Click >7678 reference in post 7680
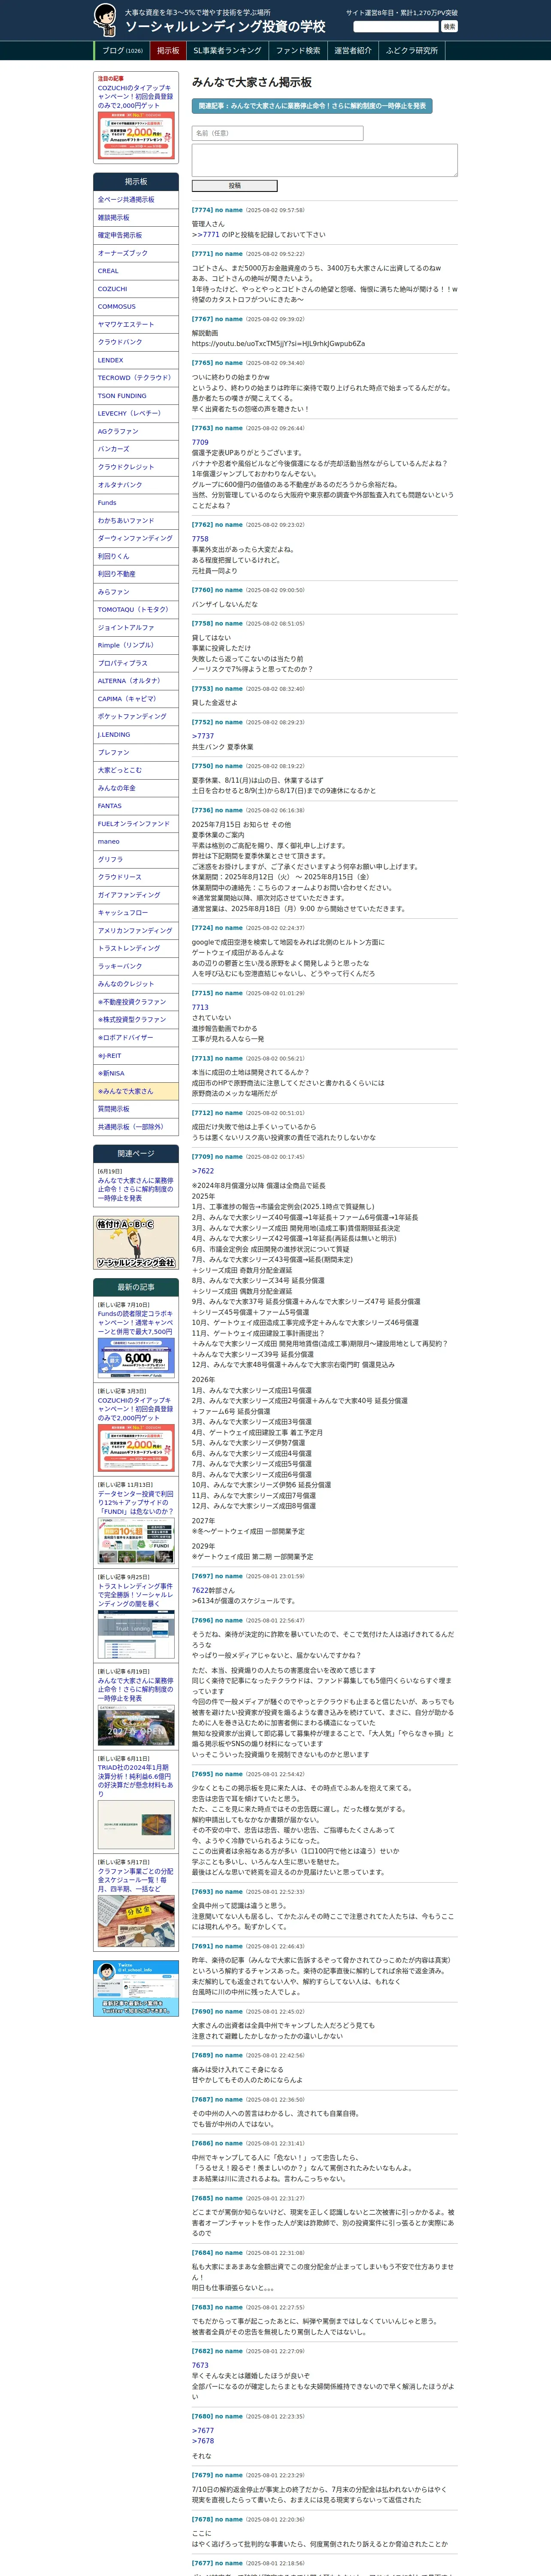 tap(203, 2441)
